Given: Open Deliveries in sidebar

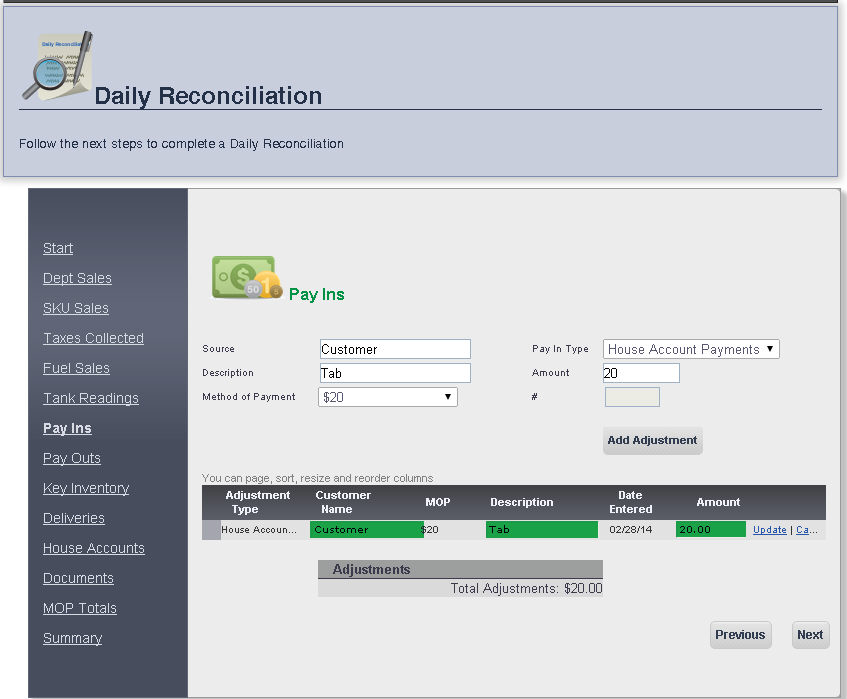Looking at the screenshot, I should coord(74,518).
